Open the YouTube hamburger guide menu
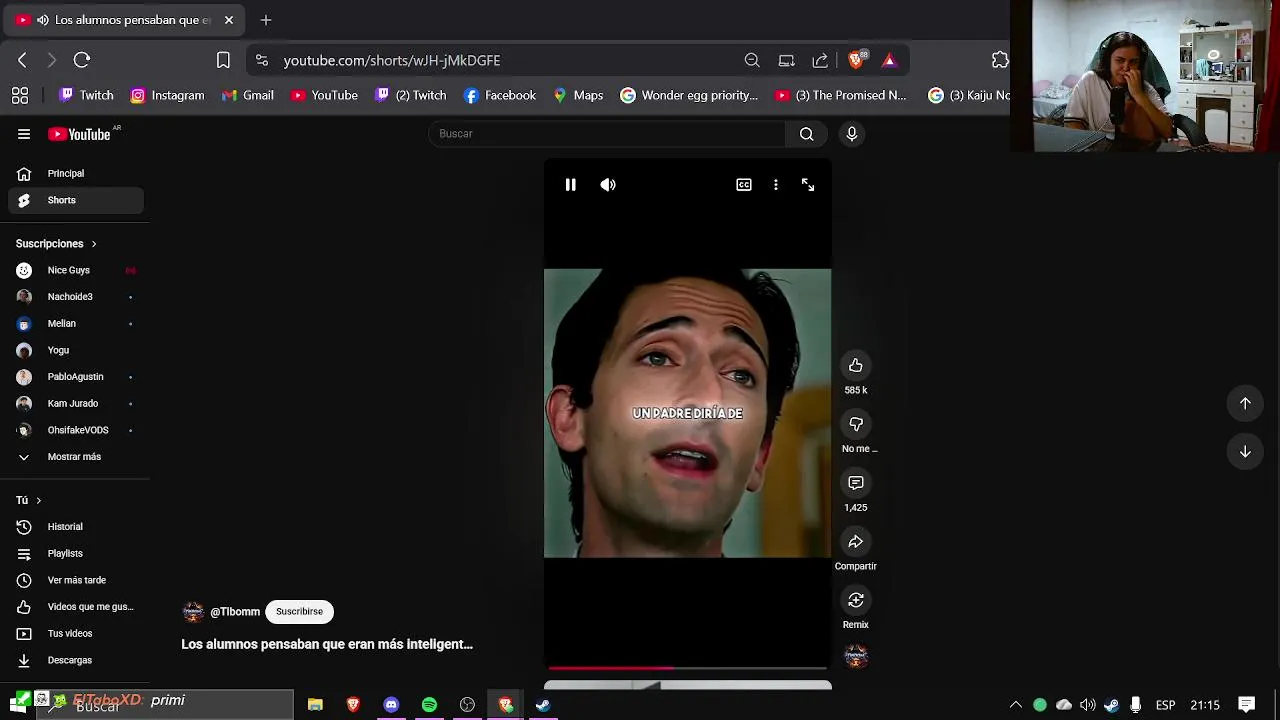The image size is (1280, 720). point(24,134)
